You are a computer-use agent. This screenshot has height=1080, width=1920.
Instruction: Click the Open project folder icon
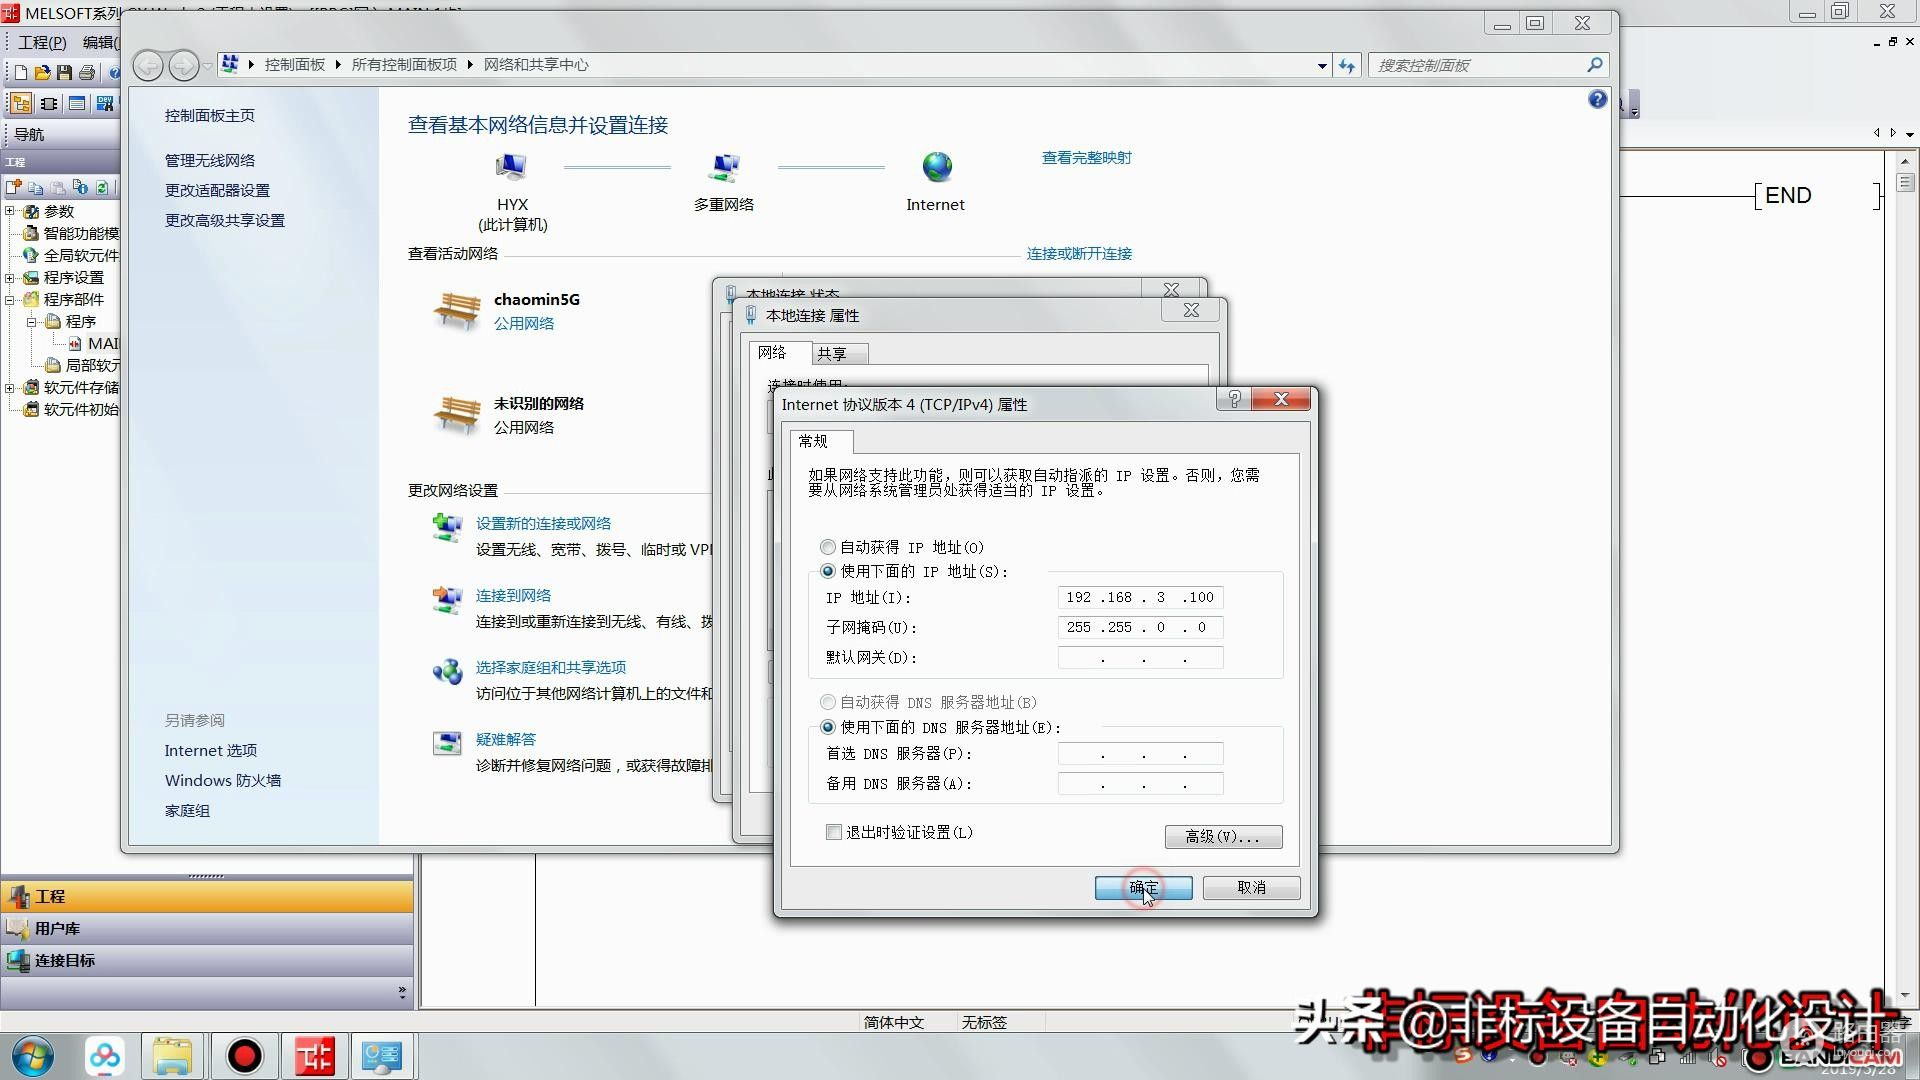(42, 73)
